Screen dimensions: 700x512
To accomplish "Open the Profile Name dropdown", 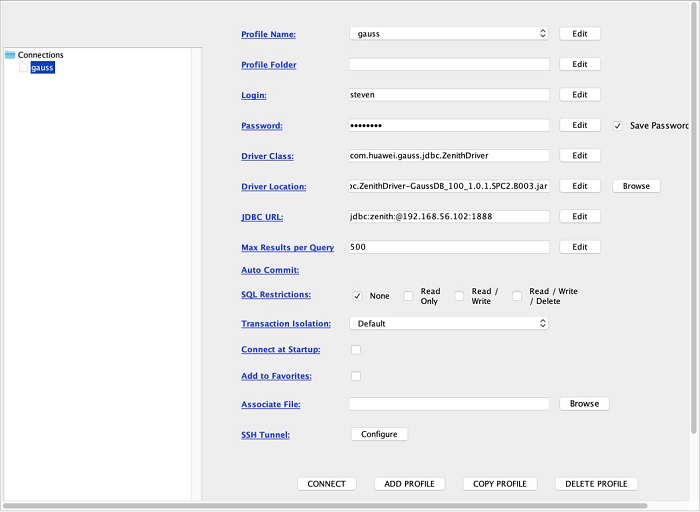I will point(449,33).
